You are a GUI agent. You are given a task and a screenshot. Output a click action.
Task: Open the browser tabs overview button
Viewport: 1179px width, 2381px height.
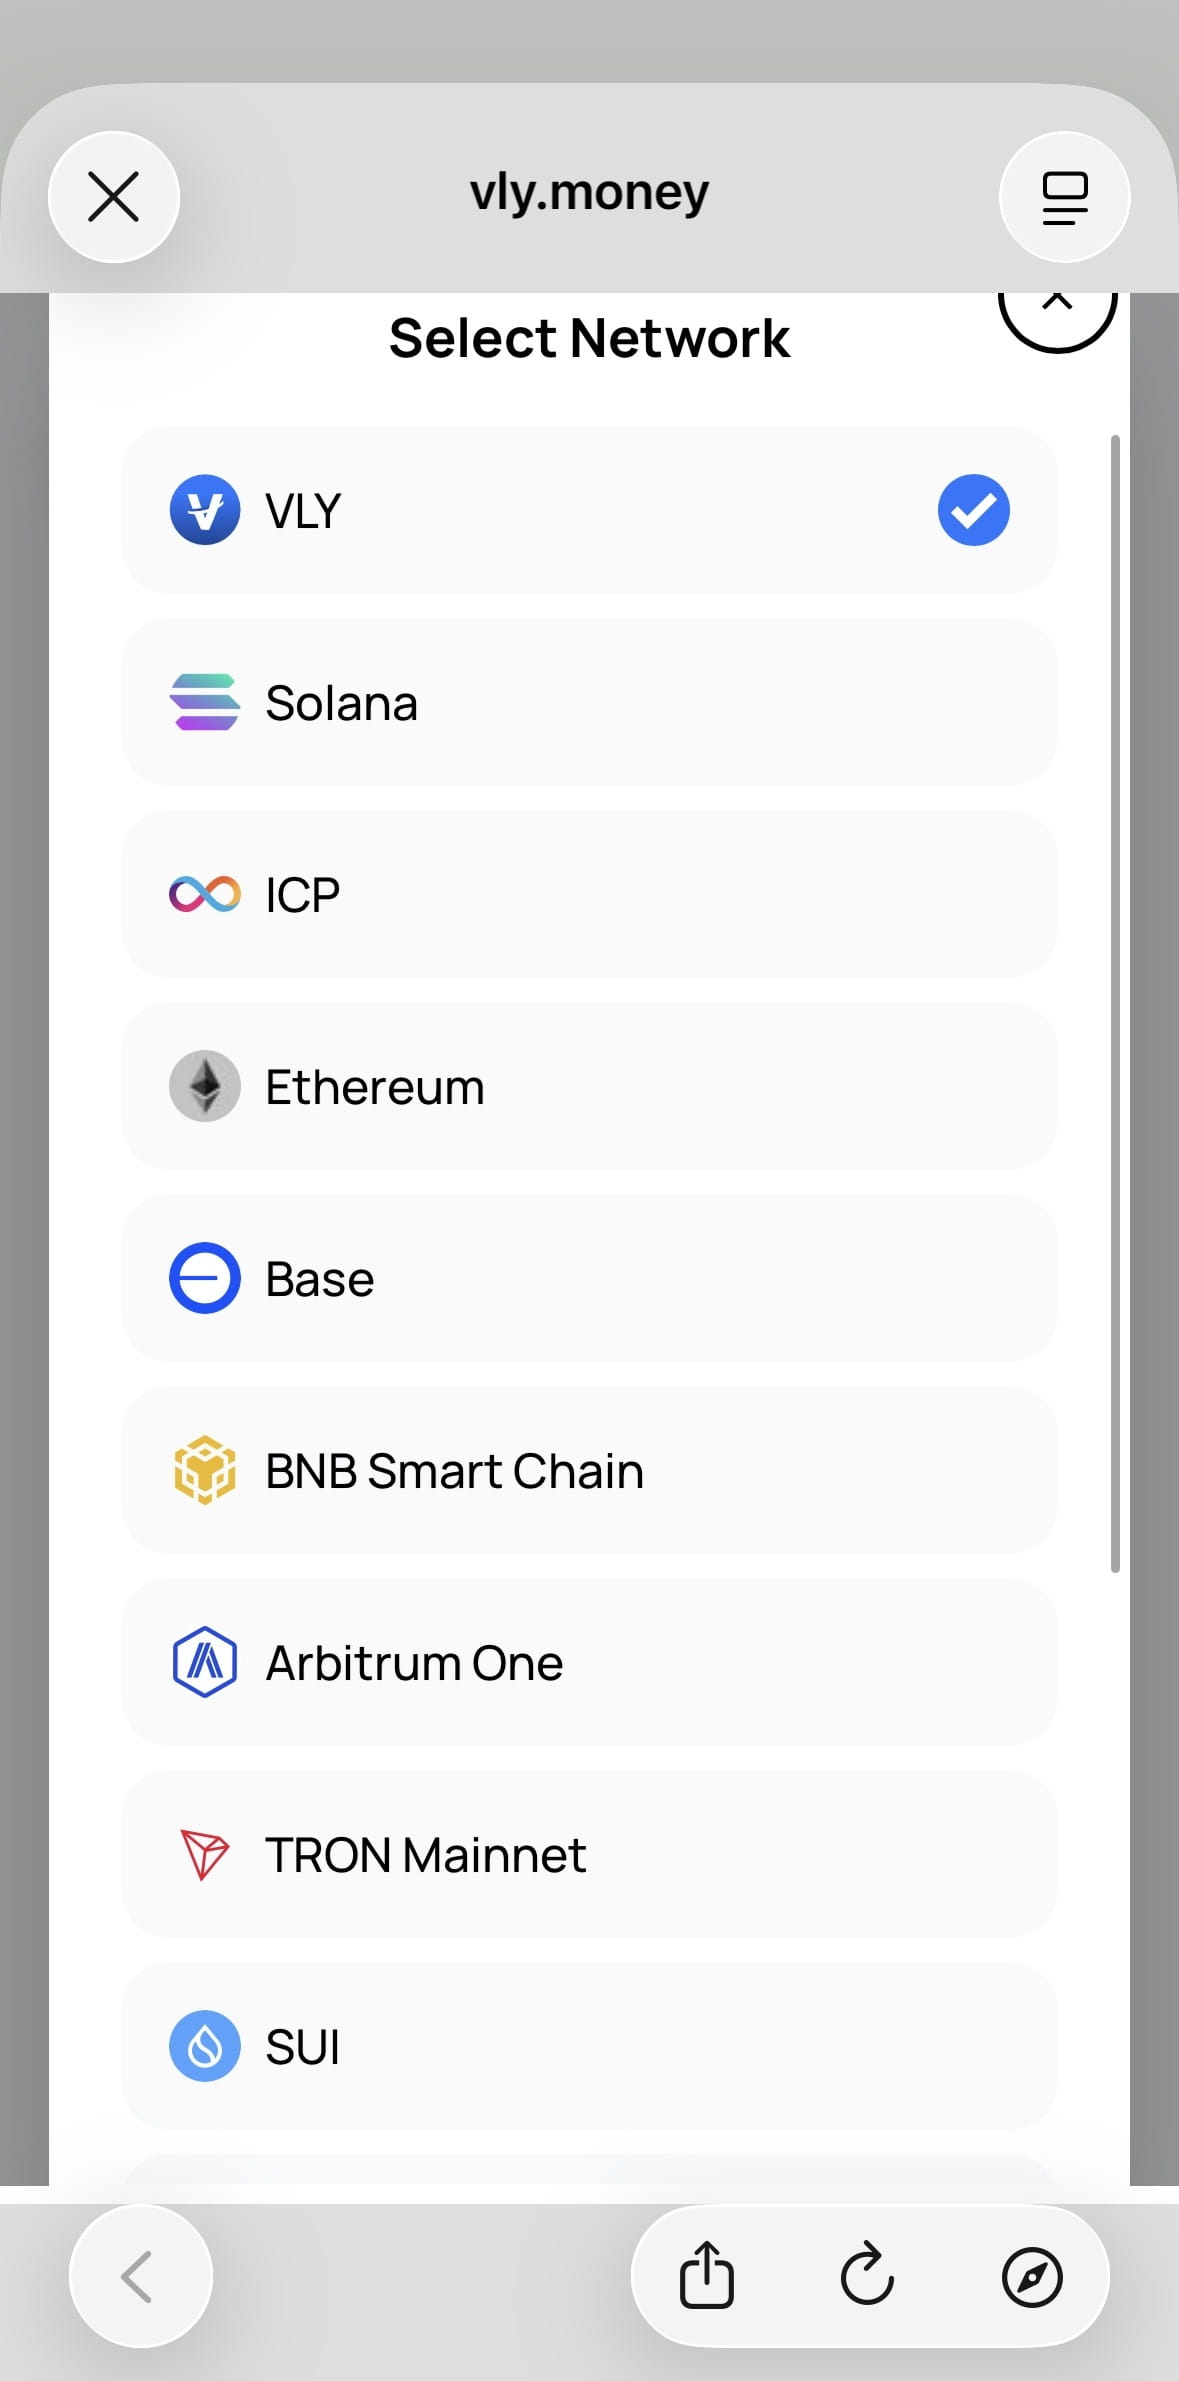point(1065,197)
